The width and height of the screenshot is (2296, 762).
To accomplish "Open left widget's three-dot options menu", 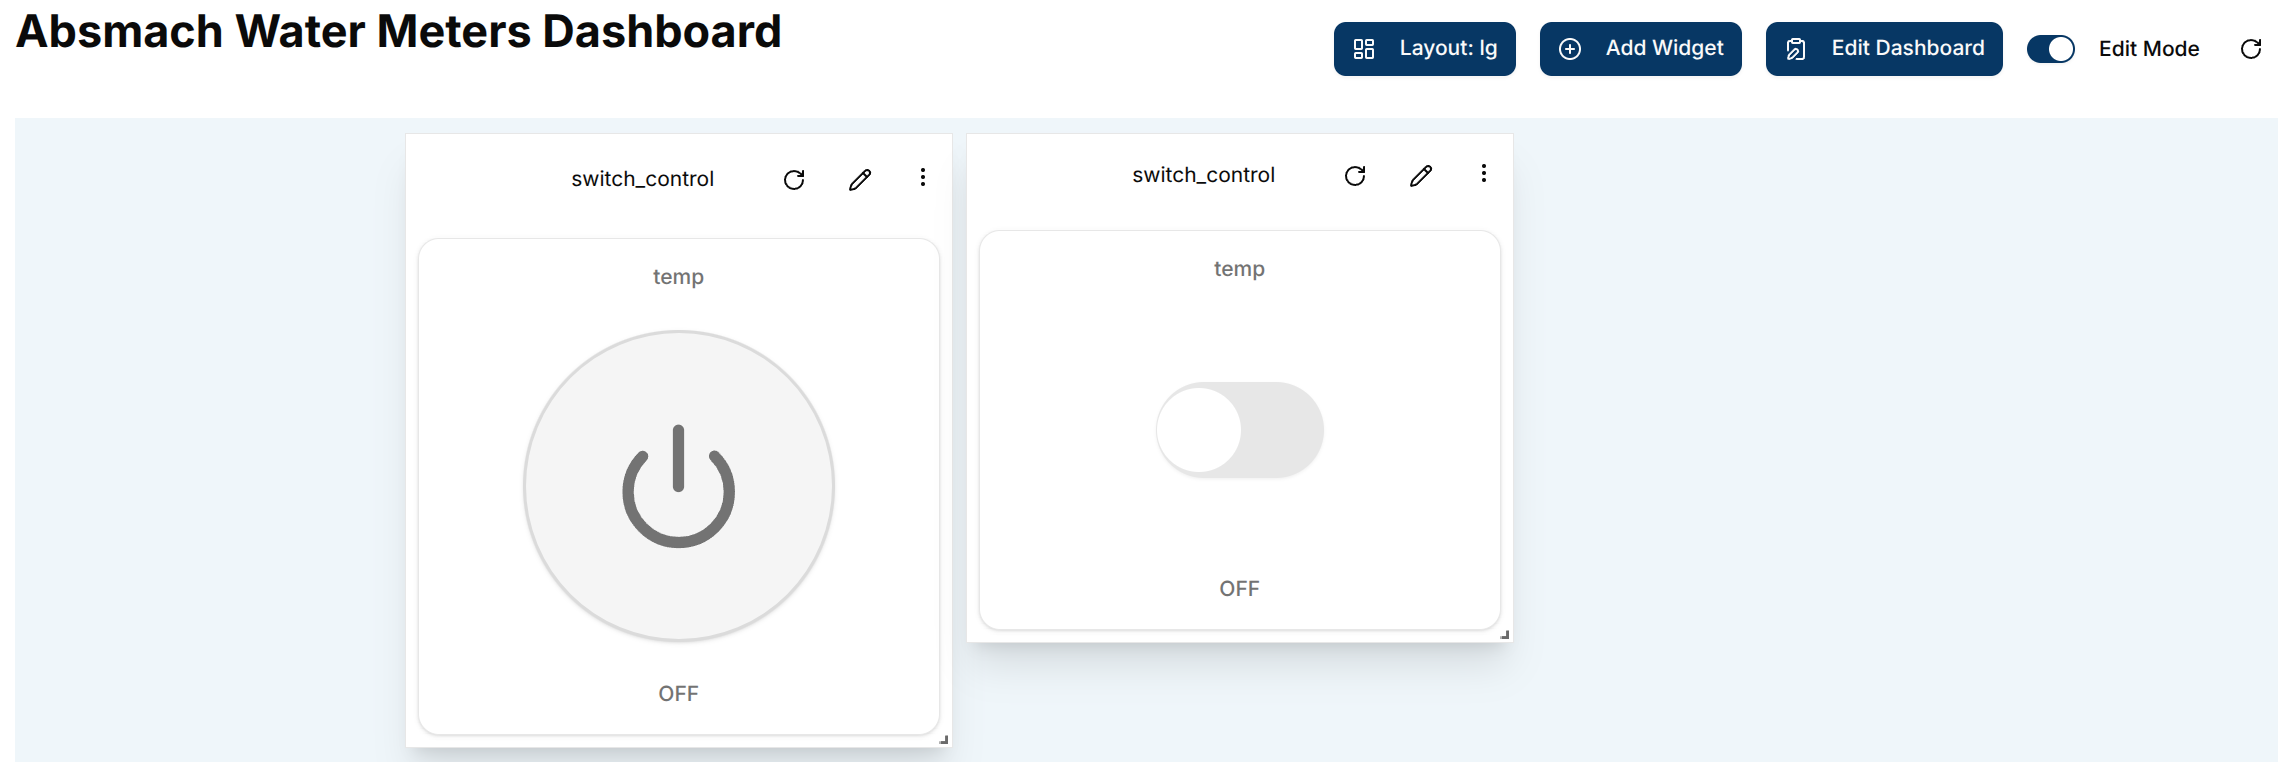I will coord(923,177).
